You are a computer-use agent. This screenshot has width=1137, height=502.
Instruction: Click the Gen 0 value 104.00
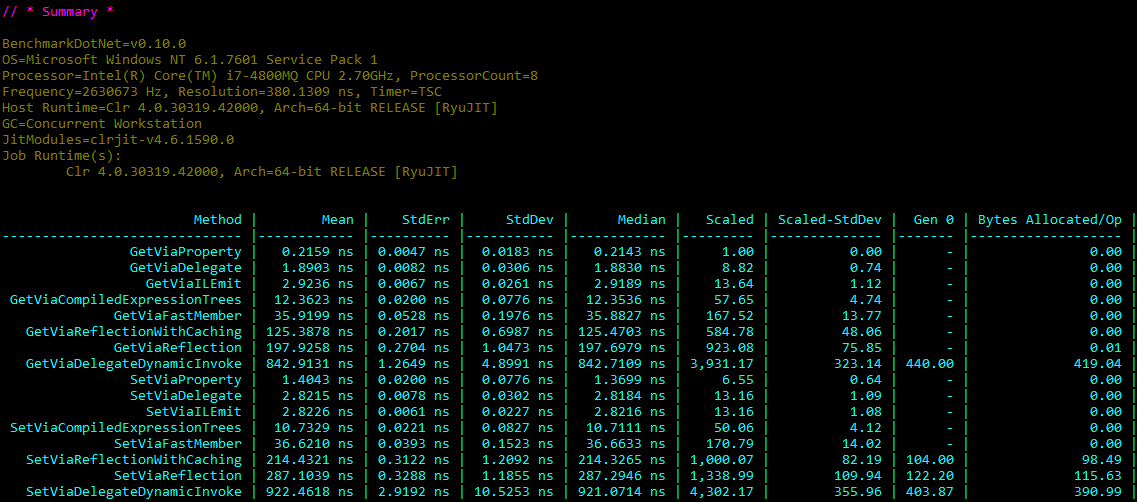point(930,458)
